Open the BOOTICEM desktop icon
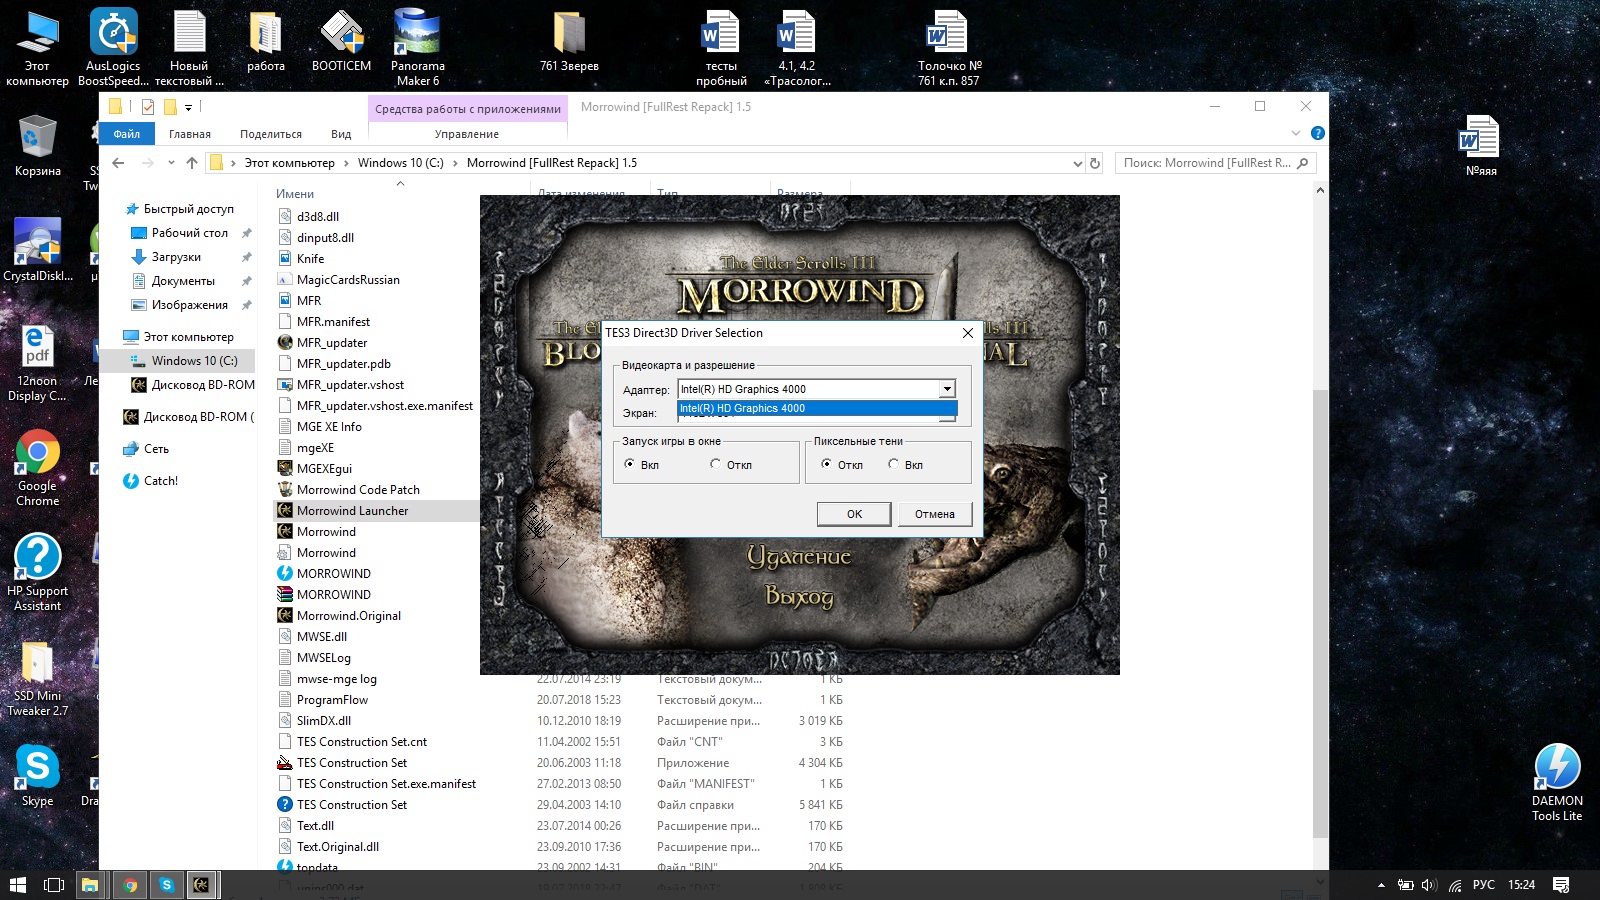The width and height of the screenshot is (1600, 900). 341,40
